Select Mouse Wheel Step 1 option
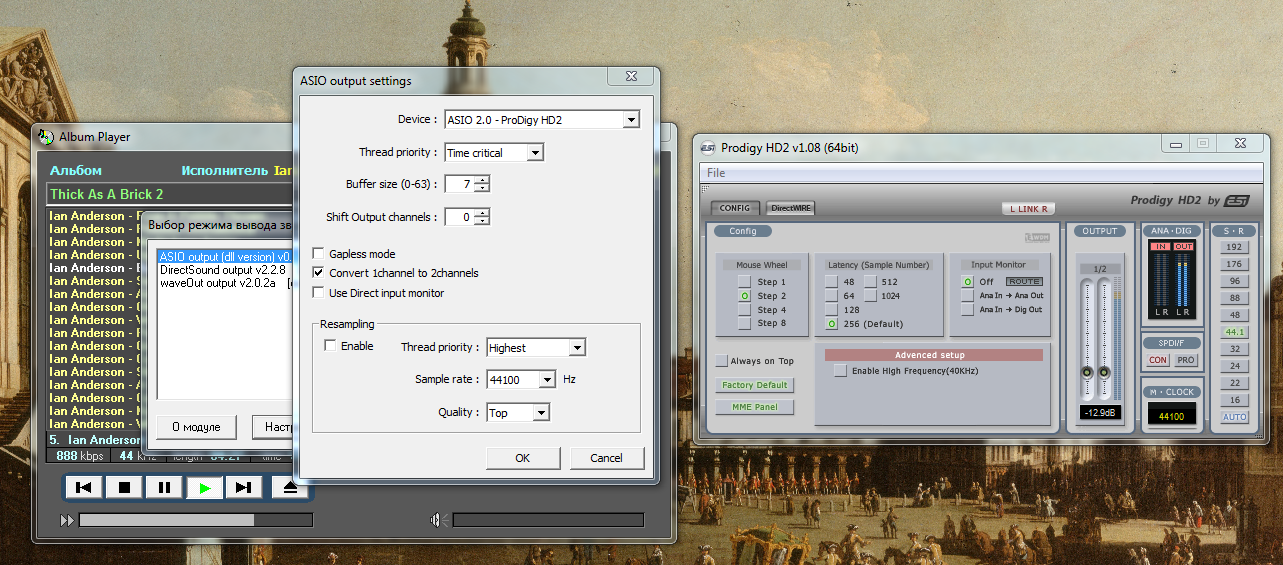Screen dimensions: 1283x565 [x=744, y=282]
